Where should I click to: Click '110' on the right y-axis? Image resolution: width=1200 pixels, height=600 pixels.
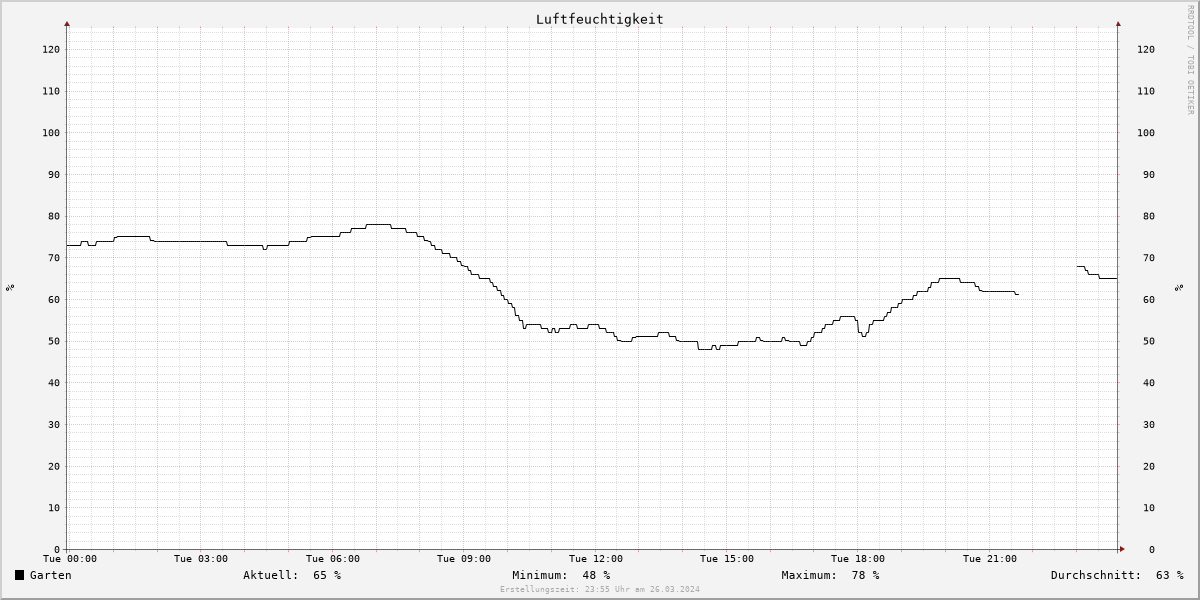(x=1146, y=91)
